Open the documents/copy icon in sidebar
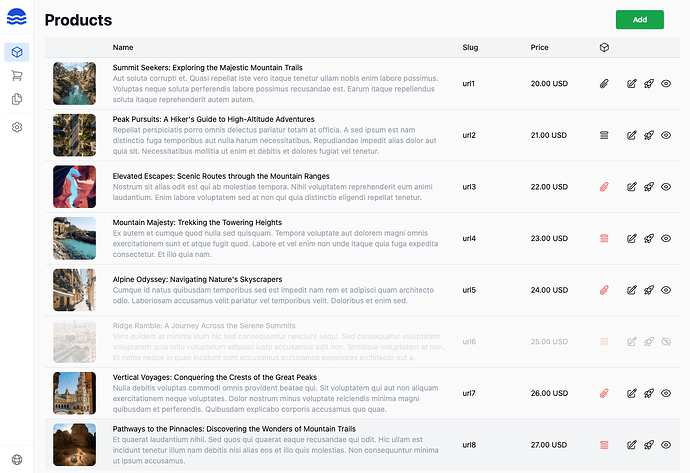 pos(17,99)
